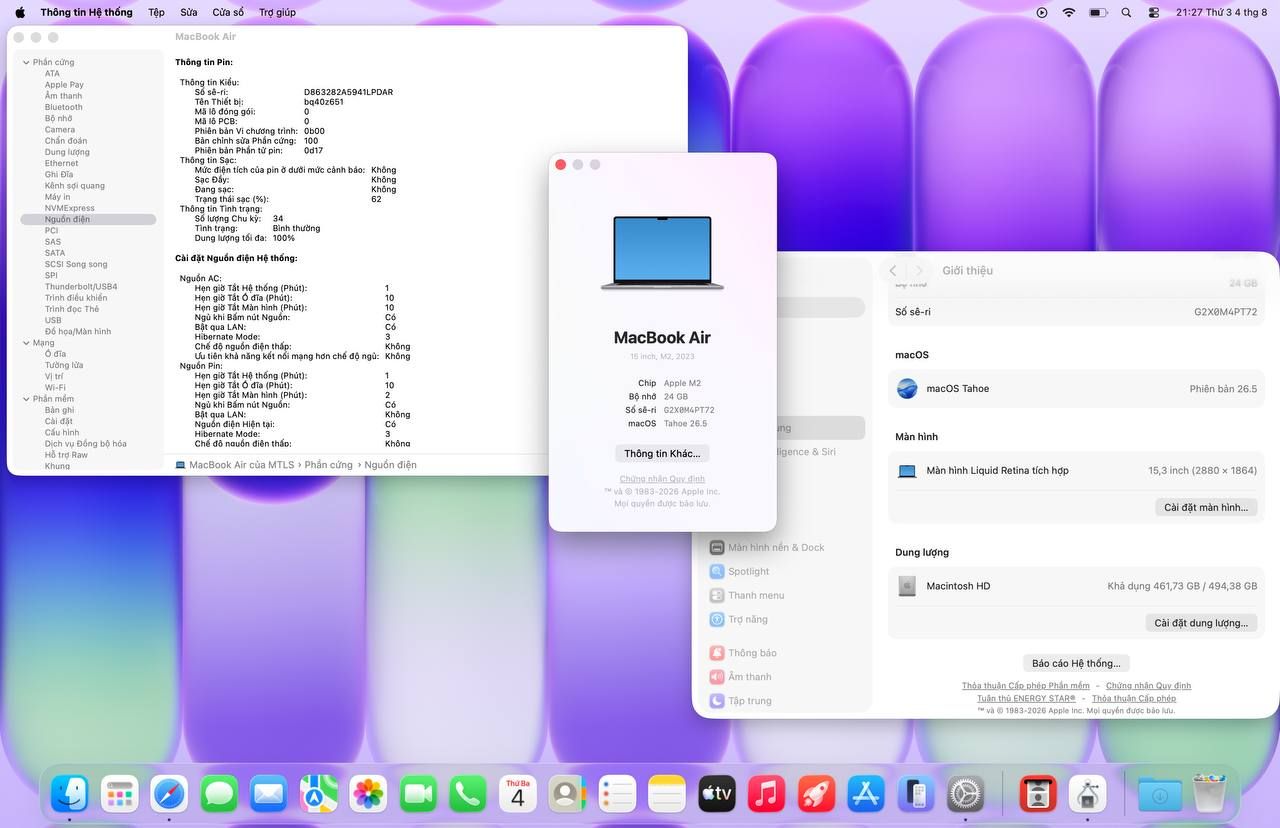Open the Phone app in the Dock
The image size is (1280, 828).
tap(468, 794)
